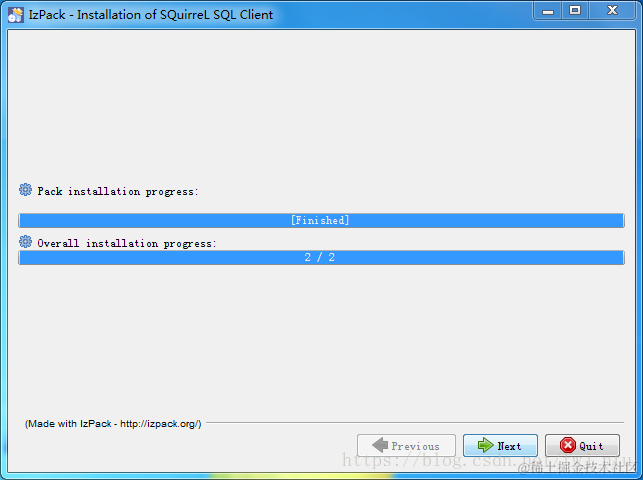Click the Chinese community watermark at bottom right
The image size is (643, 480).
click(x=577, y=467)
